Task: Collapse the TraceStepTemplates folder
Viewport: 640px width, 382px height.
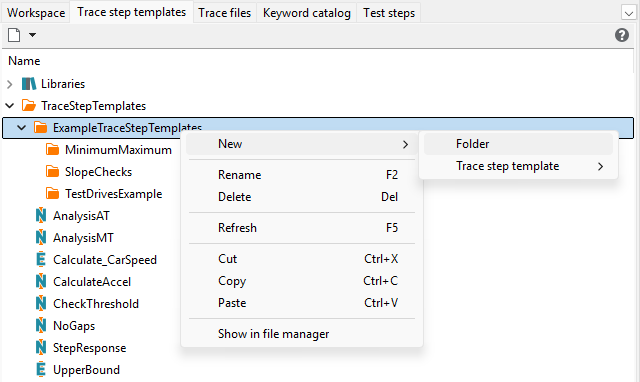Action: [x=10, y=106]
